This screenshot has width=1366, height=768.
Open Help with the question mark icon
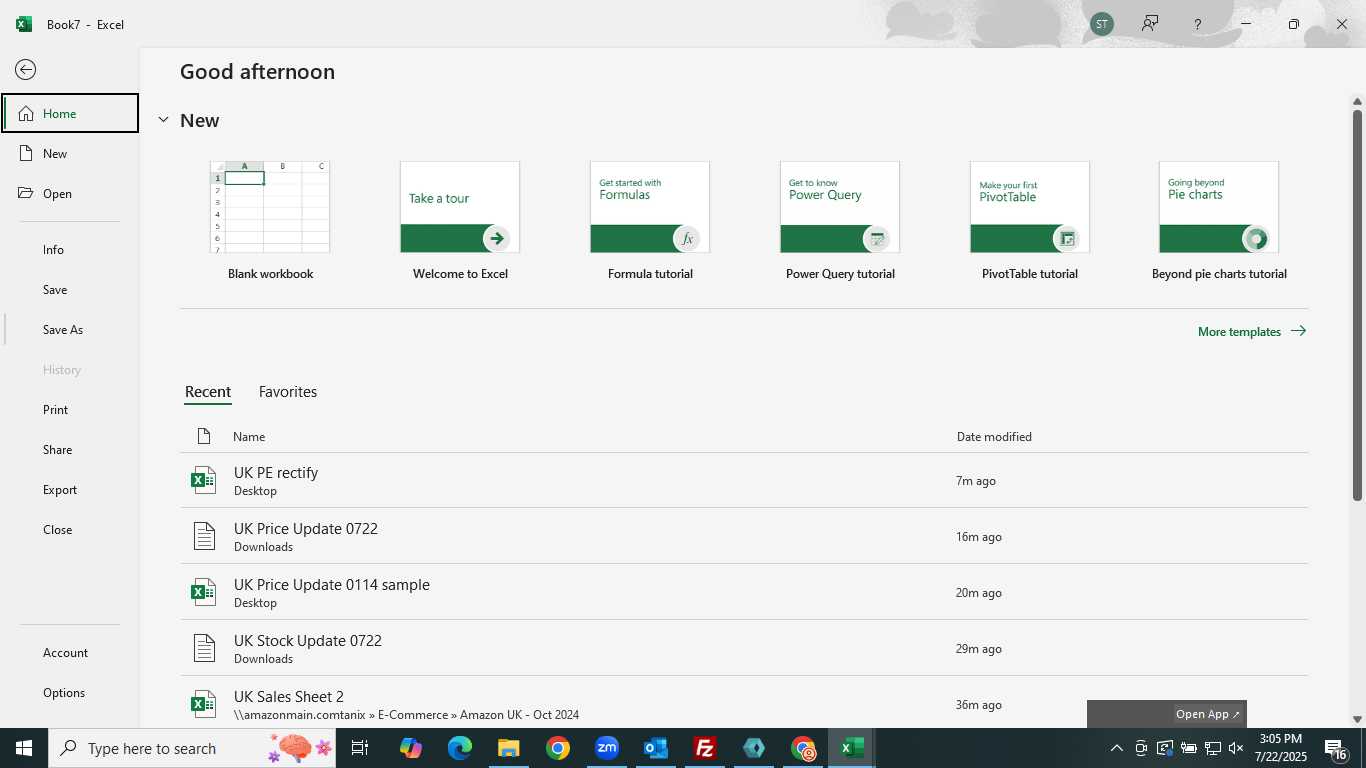[1197, 24]
